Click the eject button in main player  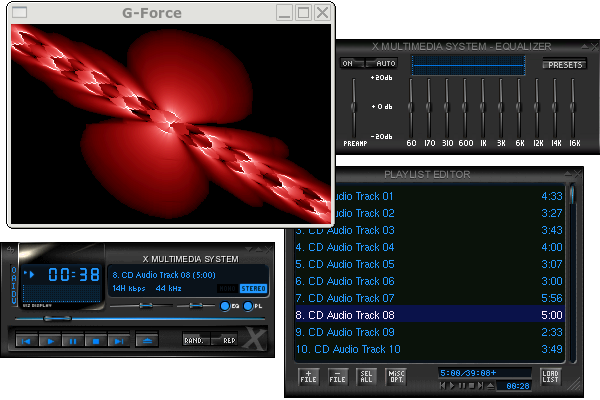click(x=147, y=340)
